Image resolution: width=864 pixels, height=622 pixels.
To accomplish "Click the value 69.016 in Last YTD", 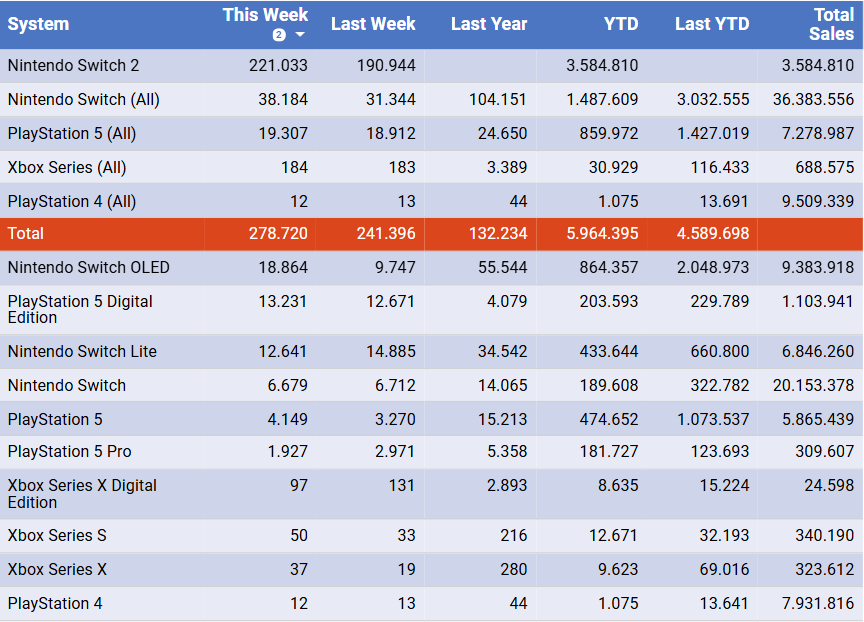I will [x=724, y=570].
